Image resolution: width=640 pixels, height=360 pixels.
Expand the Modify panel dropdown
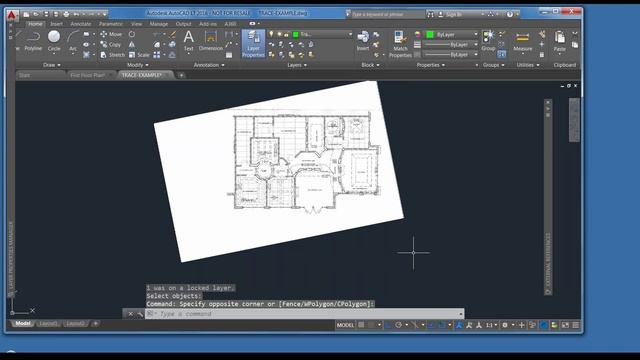pyautogui.click(x=138, y=65)
